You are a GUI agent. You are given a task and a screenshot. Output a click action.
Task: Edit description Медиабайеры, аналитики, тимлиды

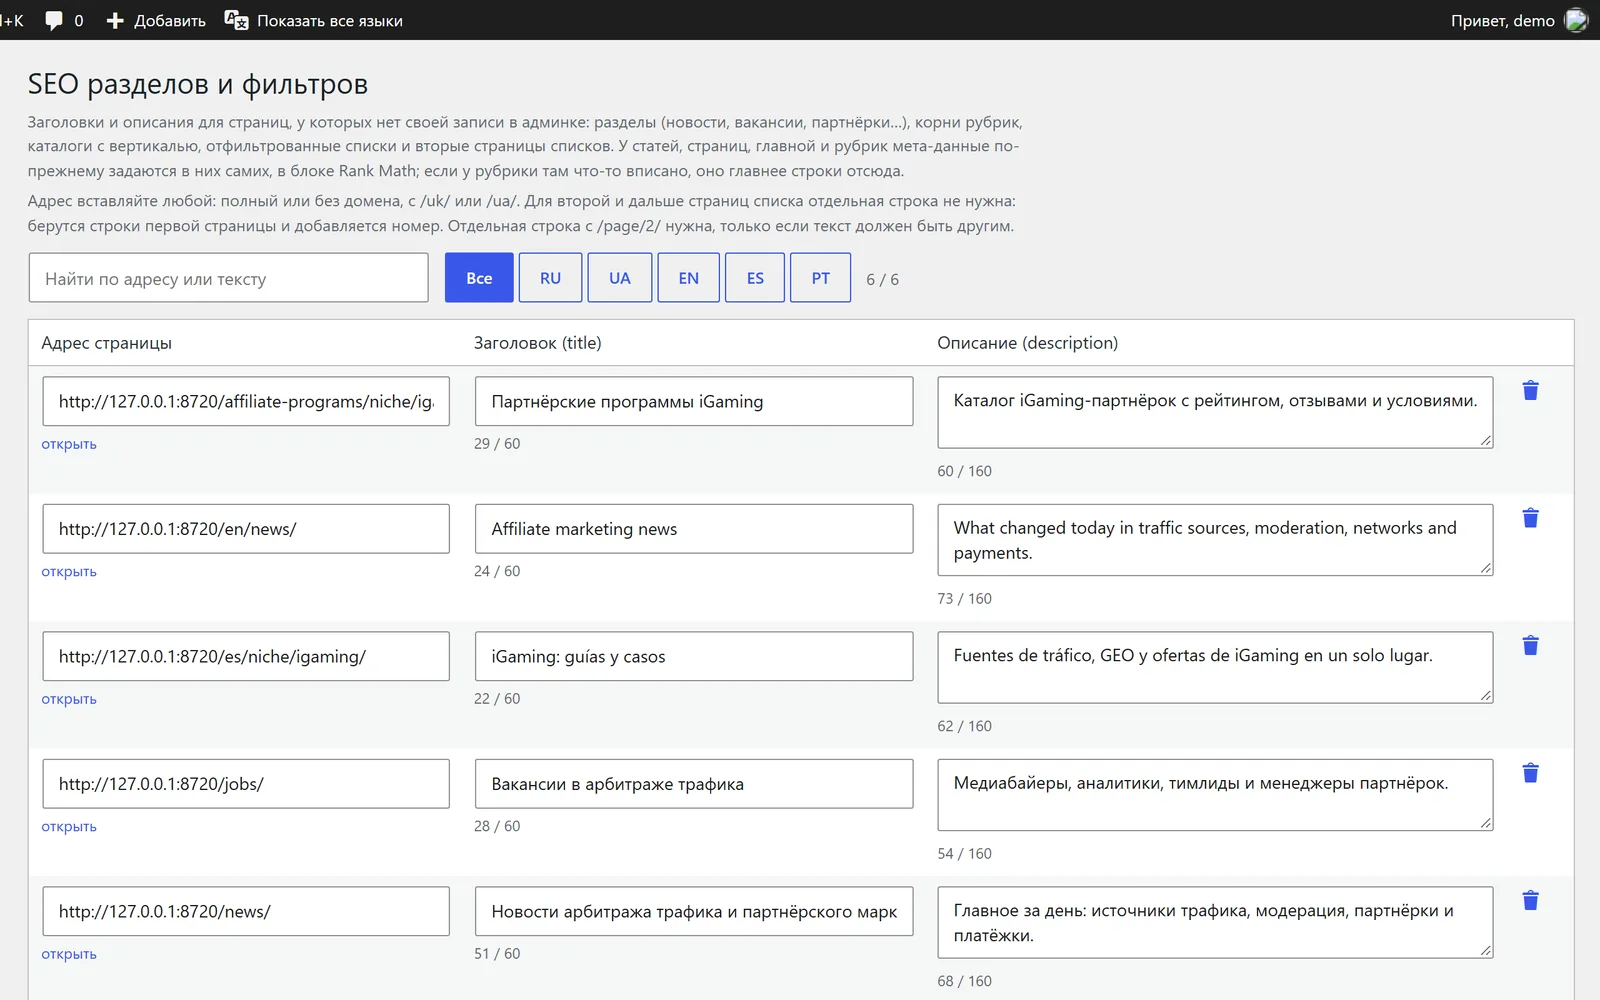pyautogui.click(x=1215, y=795)
